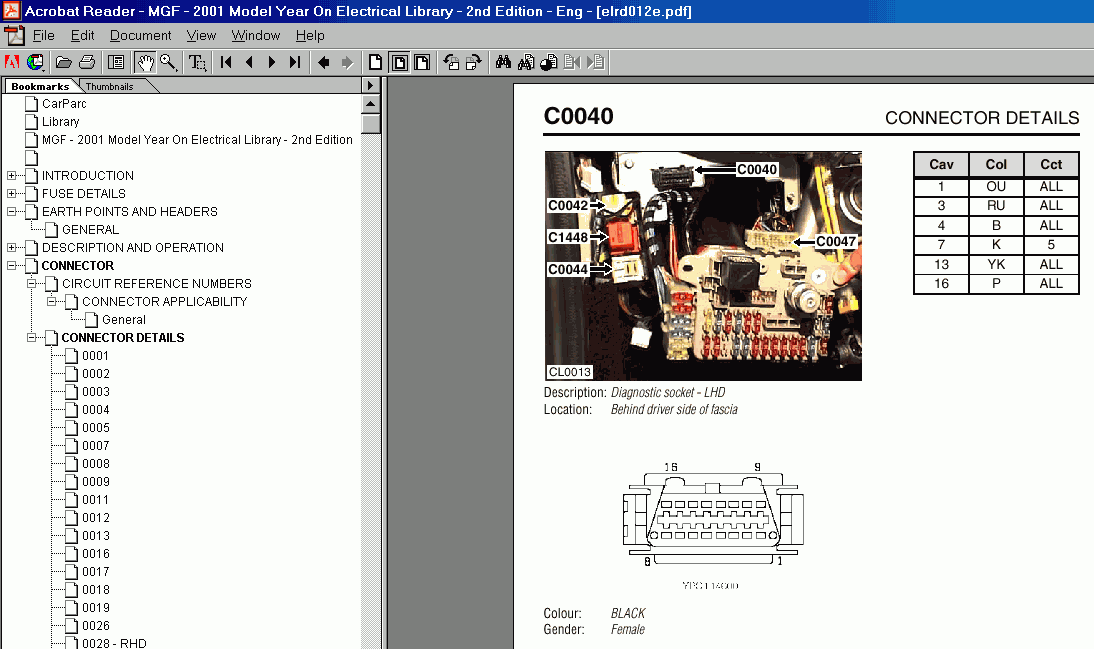This screenshot has height=649, width=1094.
Task: Select the Bookmarks tab
Action: pos(40,87)
